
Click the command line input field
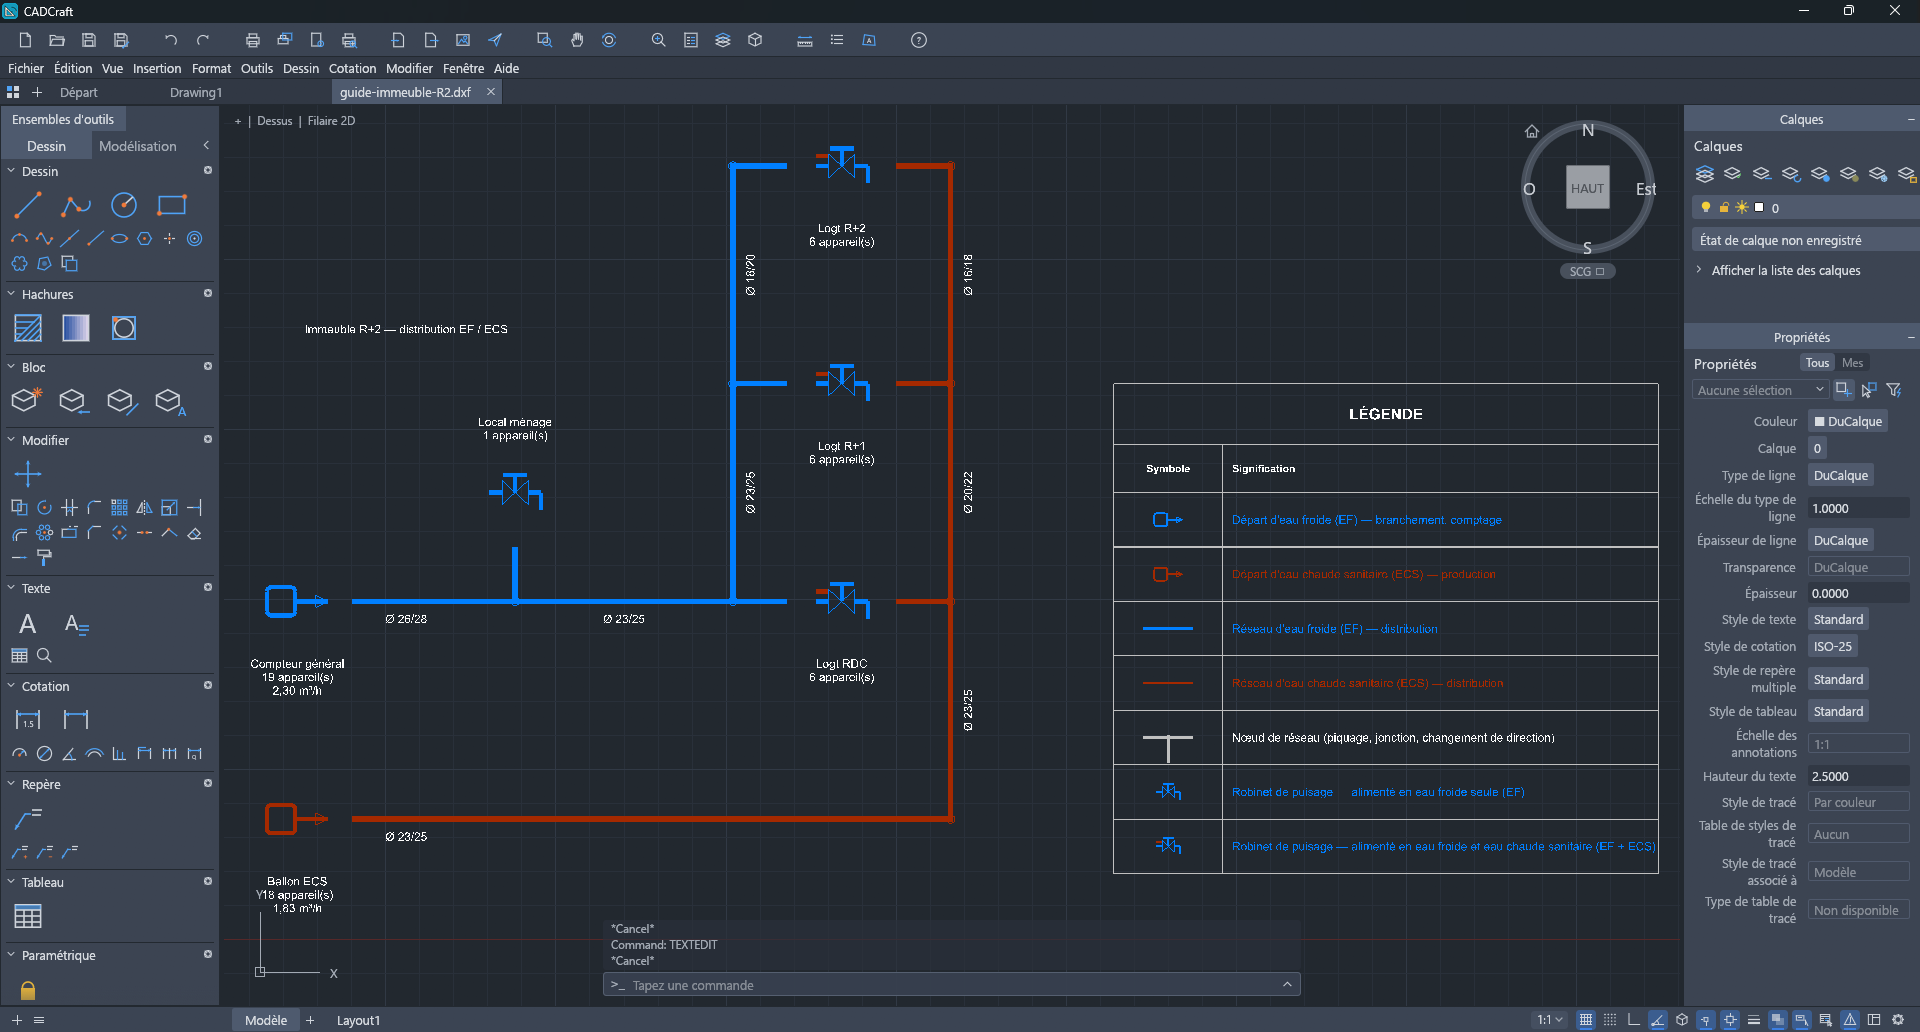click(952, 985)
